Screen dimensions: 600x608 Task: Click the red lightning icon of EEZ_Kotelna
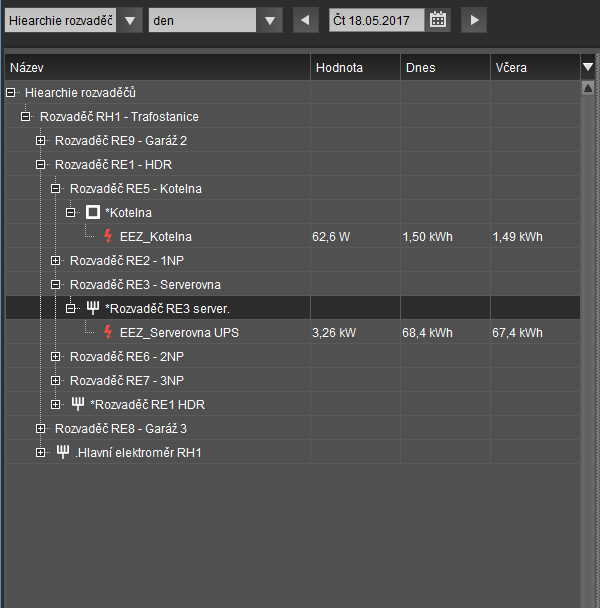[x=108, y=237]
